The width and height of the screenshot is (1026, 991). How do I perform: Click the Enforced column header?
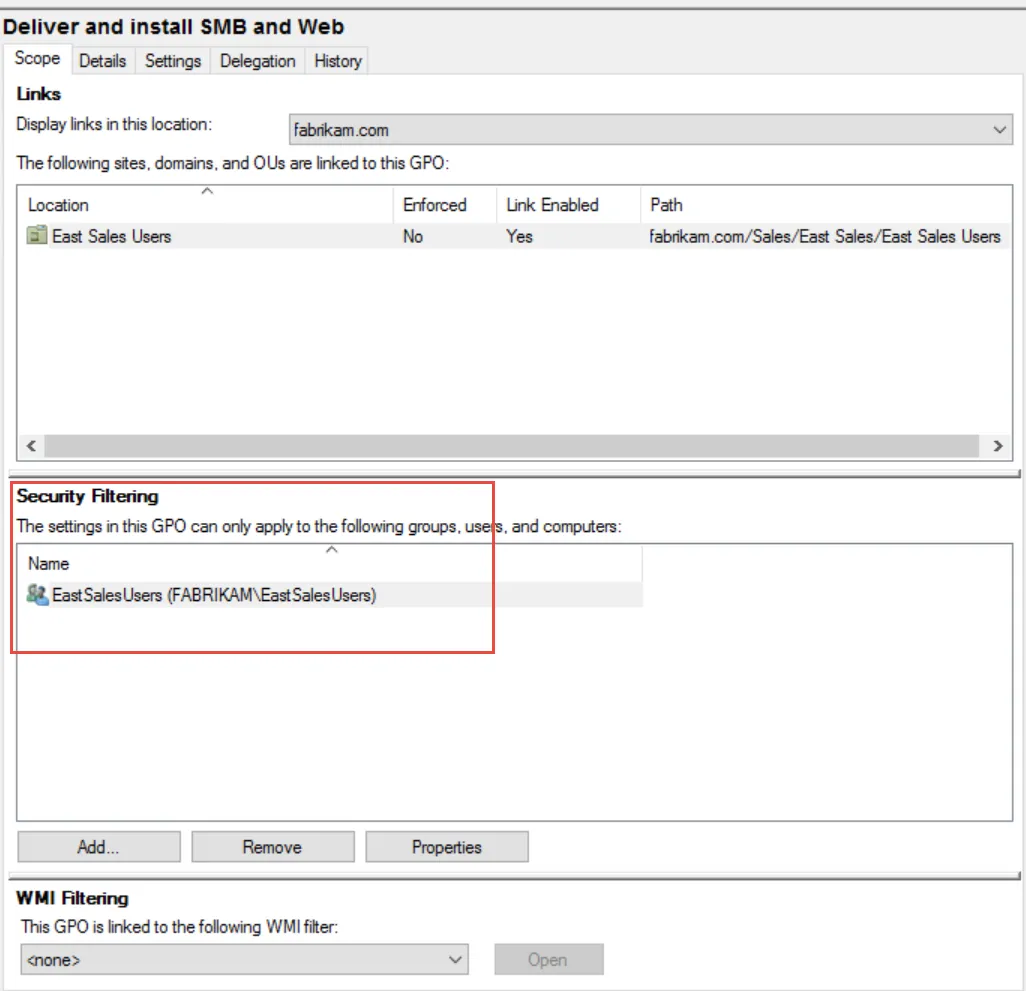pyautogui.click(x=434, y=205)
